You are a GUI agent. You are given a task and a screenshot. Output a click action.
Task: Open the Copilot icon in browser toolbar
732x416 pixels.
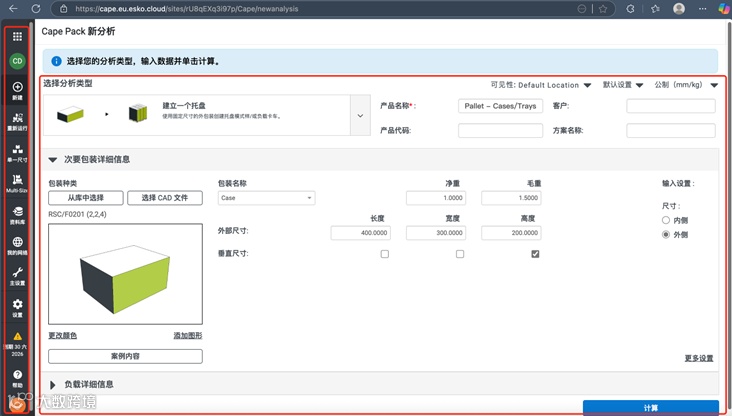pos(724,8)
